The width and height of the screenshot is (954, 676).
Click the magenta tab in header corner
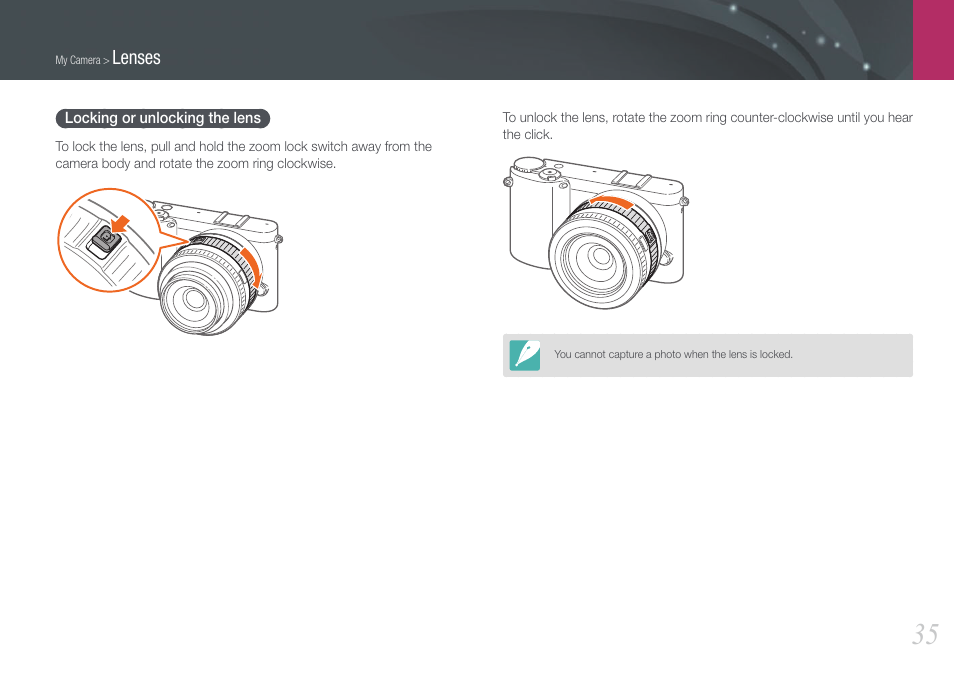click(x=933, y=40)
